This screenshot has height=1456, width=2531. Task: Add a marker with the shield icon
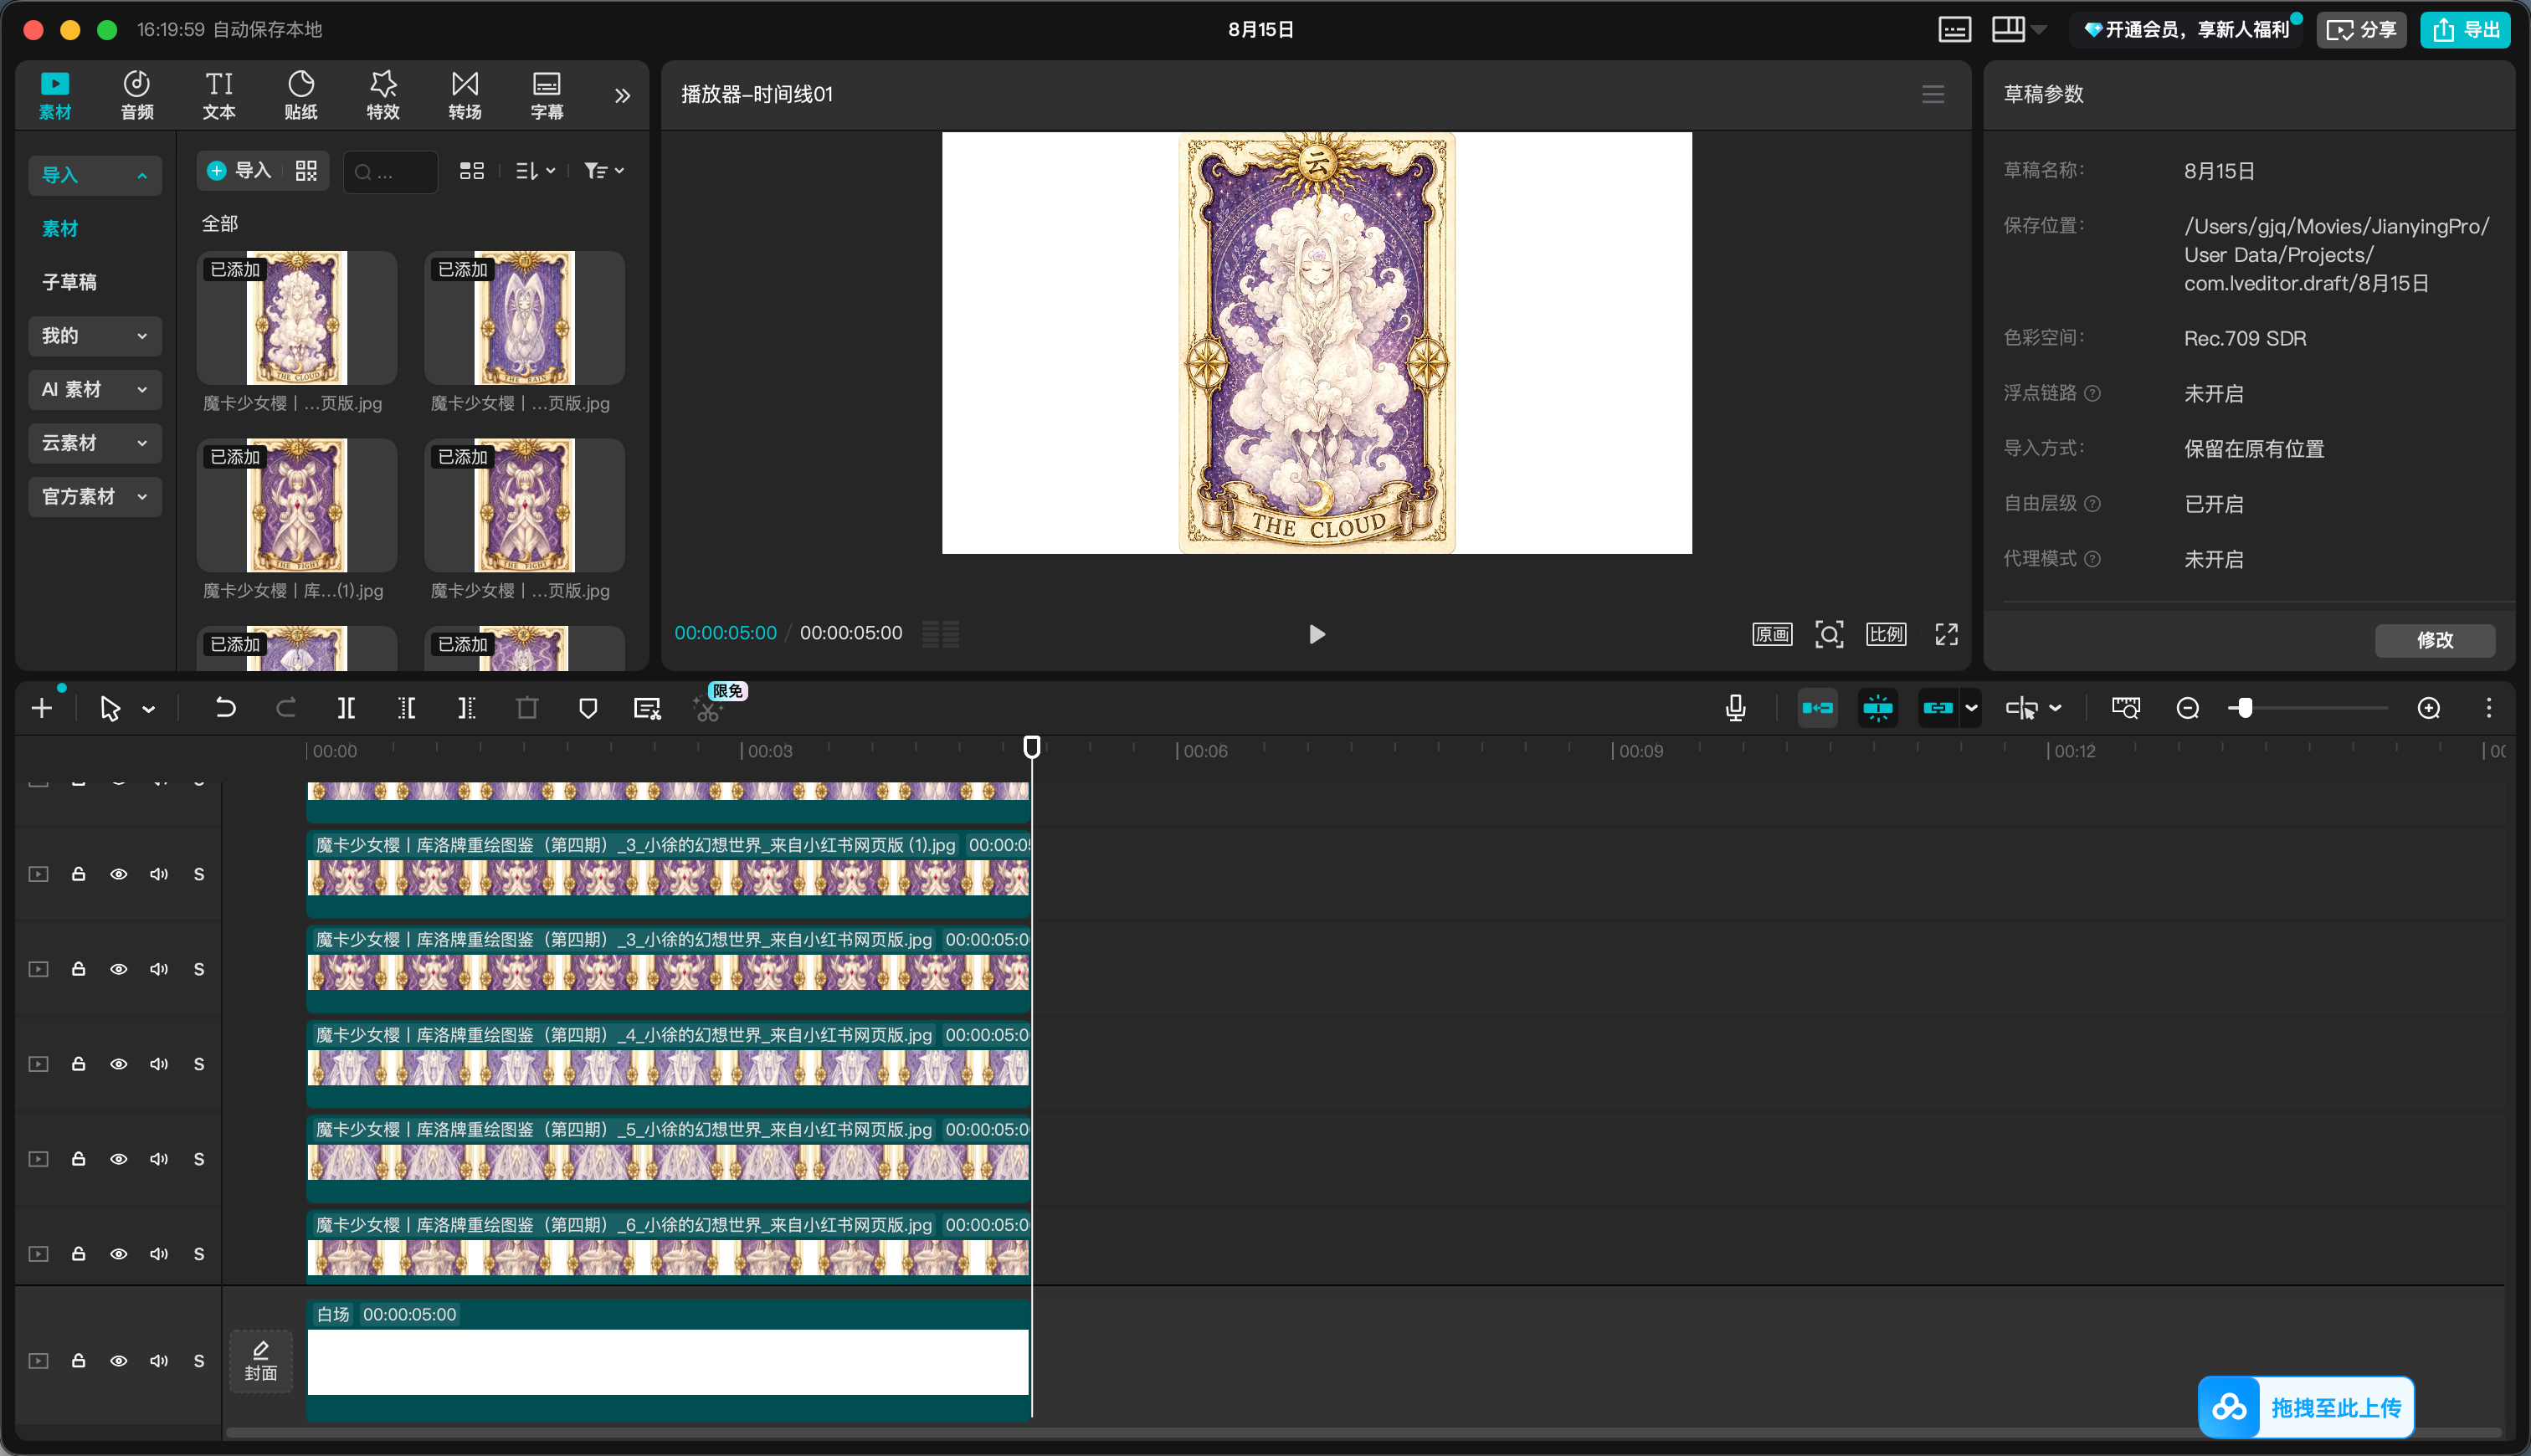tap(588, 708)
